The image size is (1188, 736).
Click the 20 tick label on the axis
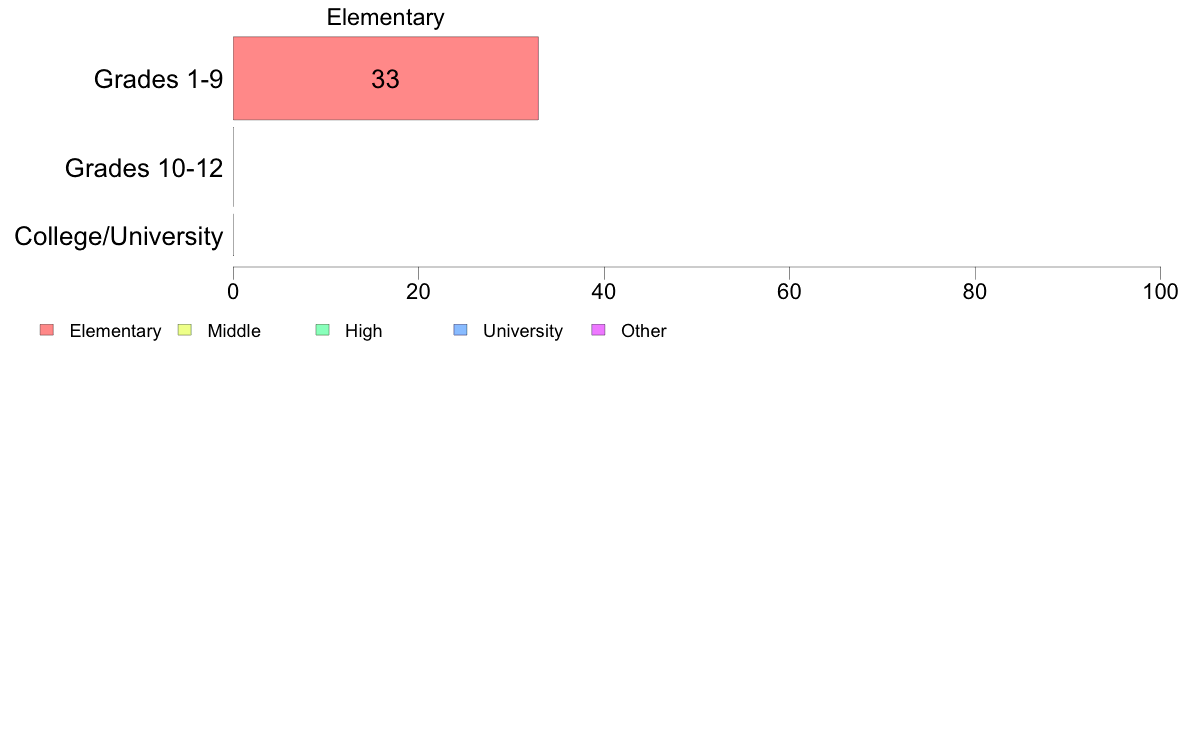coord(418,292)
